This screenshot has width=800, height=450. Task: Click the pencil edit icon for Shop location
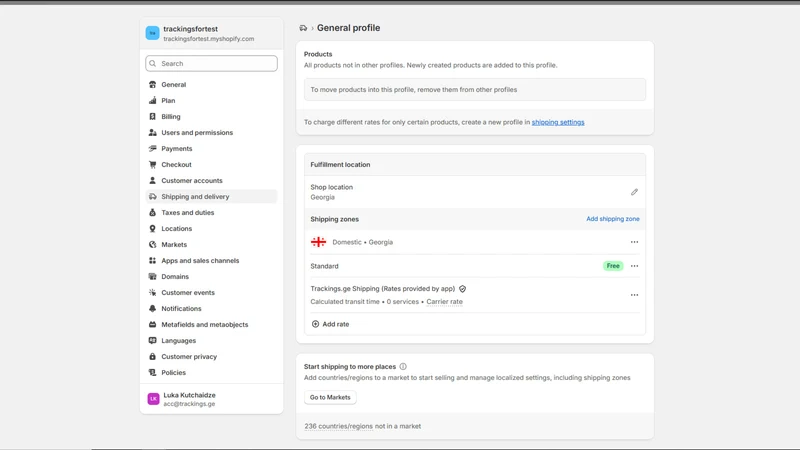(x=634, y=192)
